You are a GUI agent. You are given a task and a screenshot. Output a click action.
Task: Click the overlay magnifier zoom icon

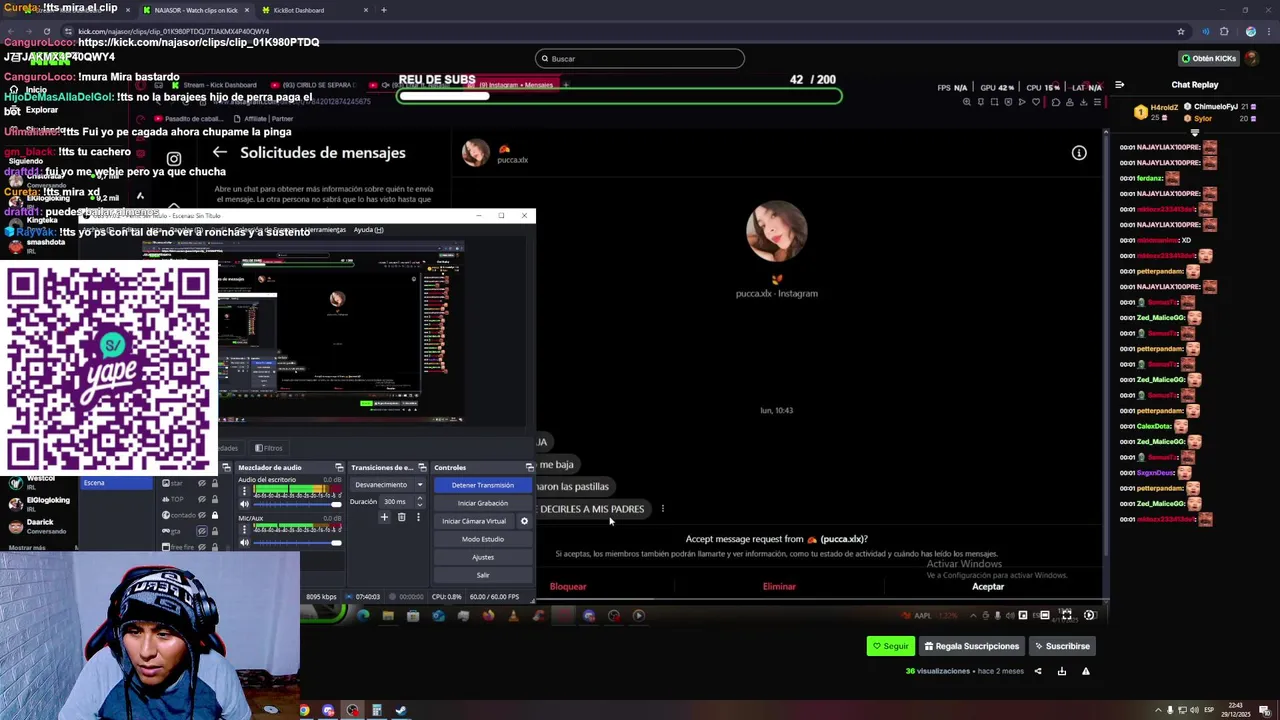[x=966, y=102]
